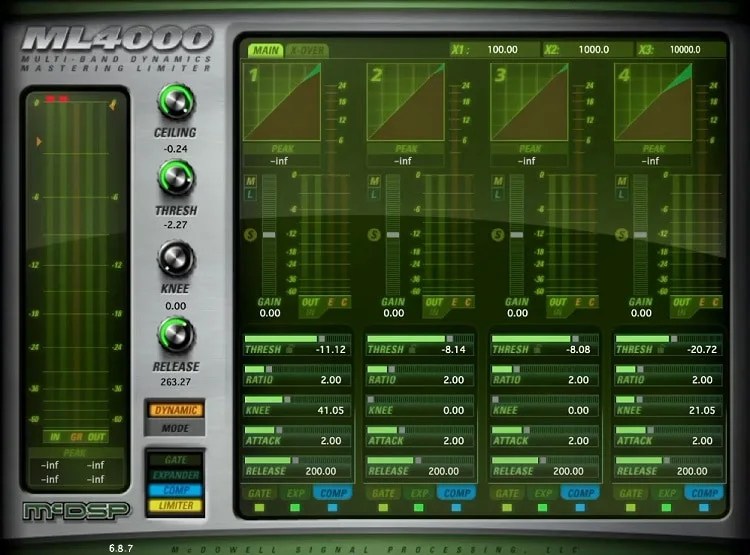Viewport: 750px width, 555px height.
Task: Click band 2 THRESH value -8.14
Action: 453,350
